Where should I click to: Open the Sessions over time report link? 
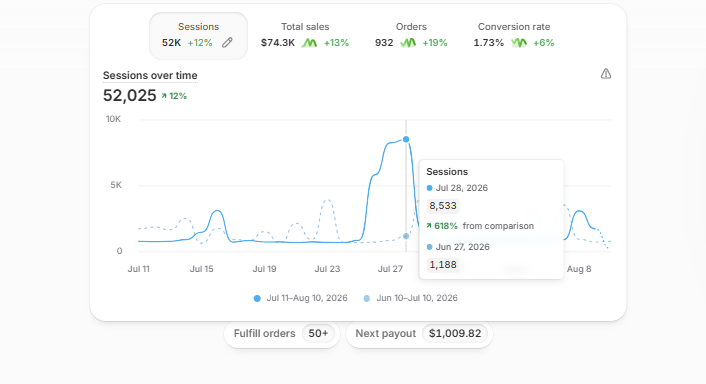click(x=150, y=75)
